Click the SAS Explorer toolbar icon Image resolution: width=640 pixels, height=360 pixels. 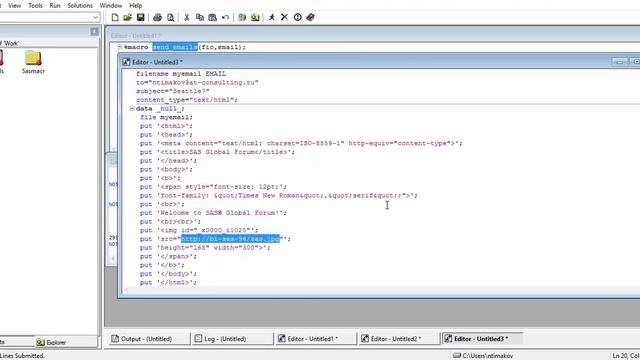255,17
